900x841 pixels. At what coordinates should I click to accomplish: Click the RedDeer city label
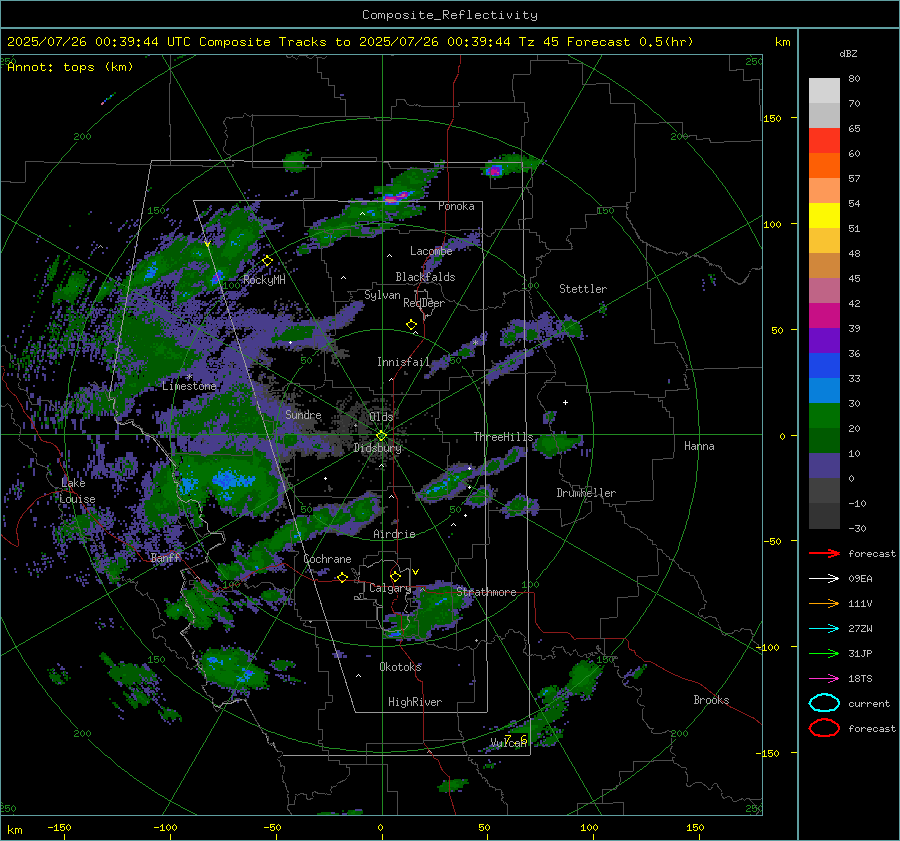424,303
